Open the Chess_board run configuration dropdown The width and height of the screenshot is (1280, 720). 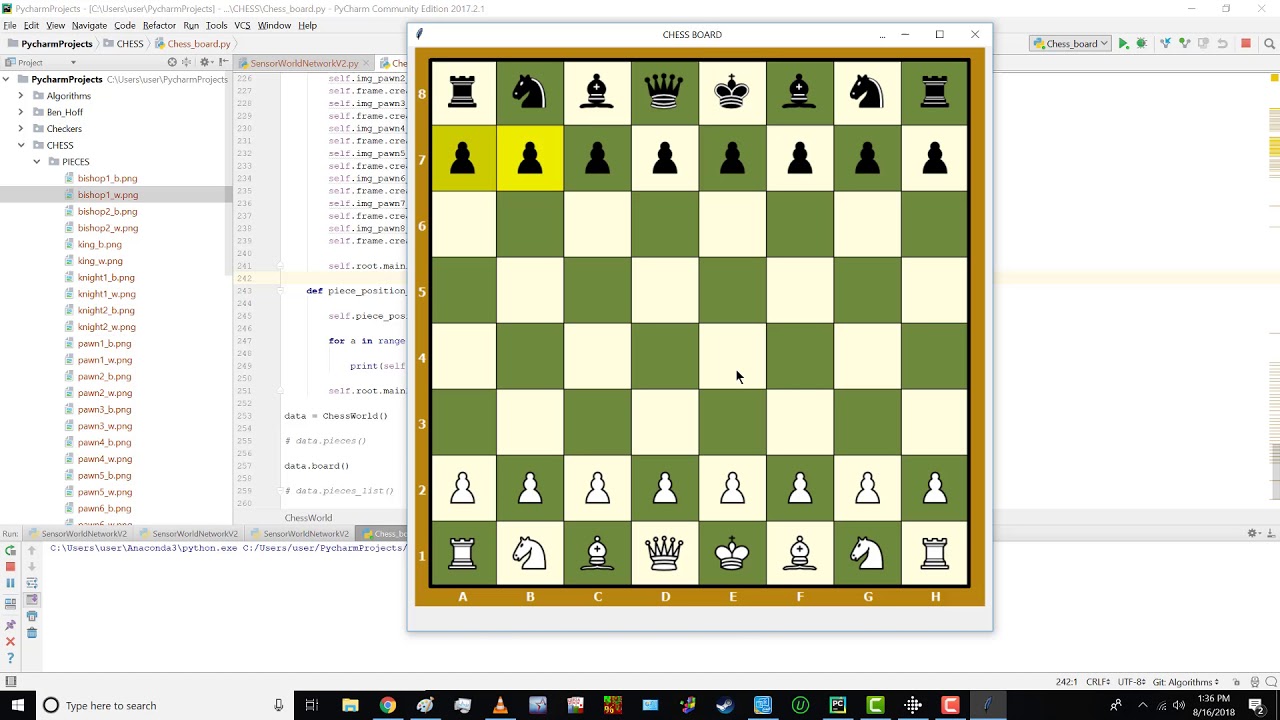[1070, 44]
